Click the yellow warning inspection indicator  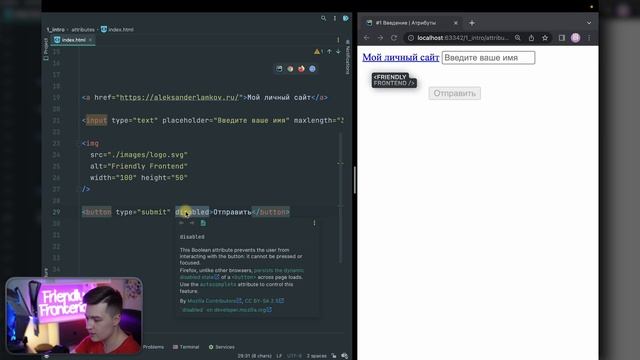(x=318, y=51)
